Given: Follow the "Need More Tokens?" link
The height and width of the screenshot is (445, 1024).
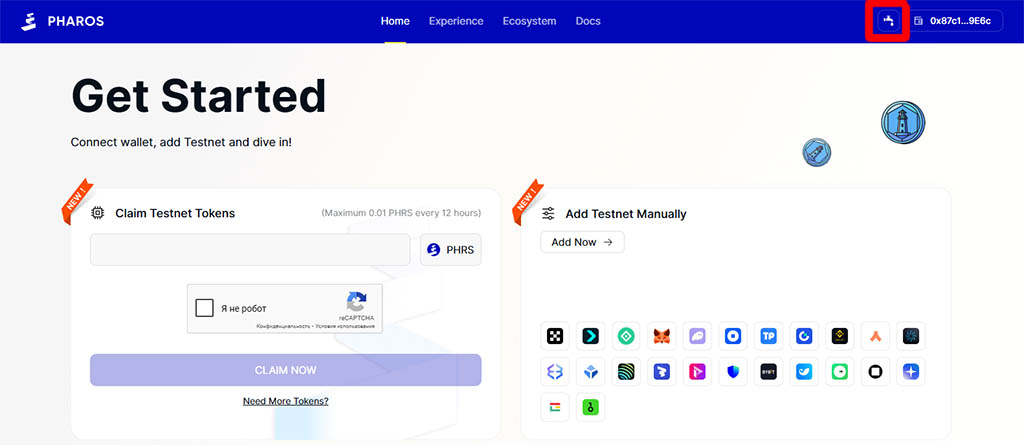Looking at the screenshot, I should pos(285,401).
